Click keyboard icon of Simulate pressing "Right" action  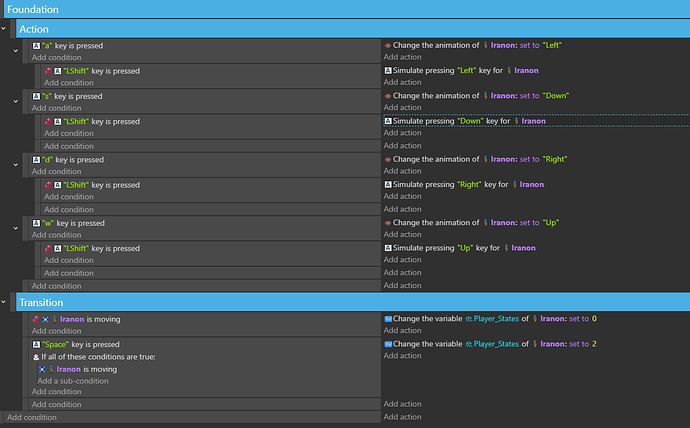click(x=388, y=184)
